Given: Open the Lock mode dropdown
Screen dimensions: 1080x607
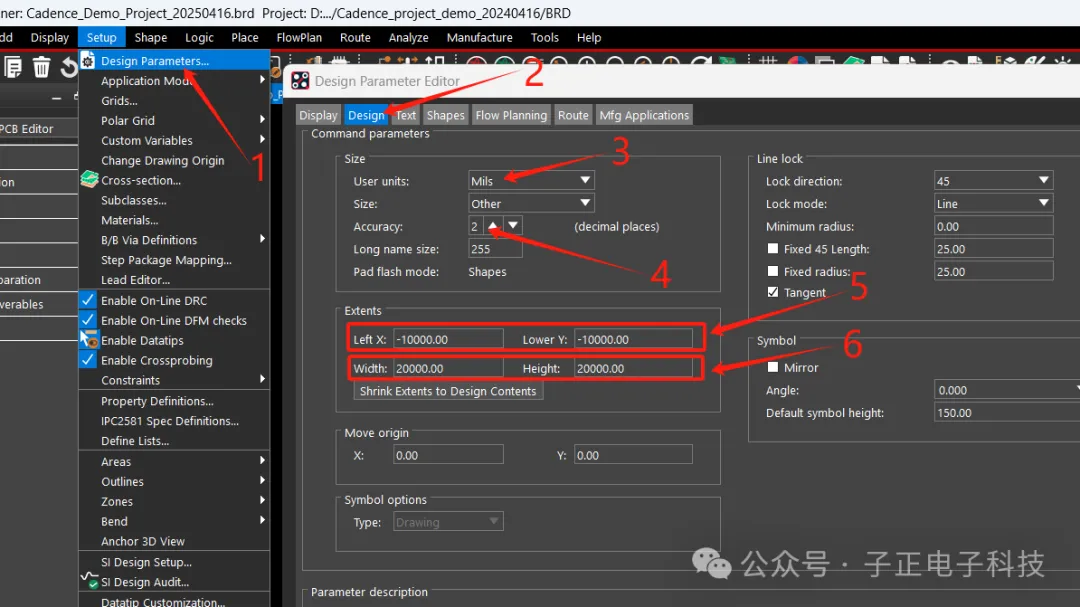Looking at the screenshot, I should tap(993, 203).
